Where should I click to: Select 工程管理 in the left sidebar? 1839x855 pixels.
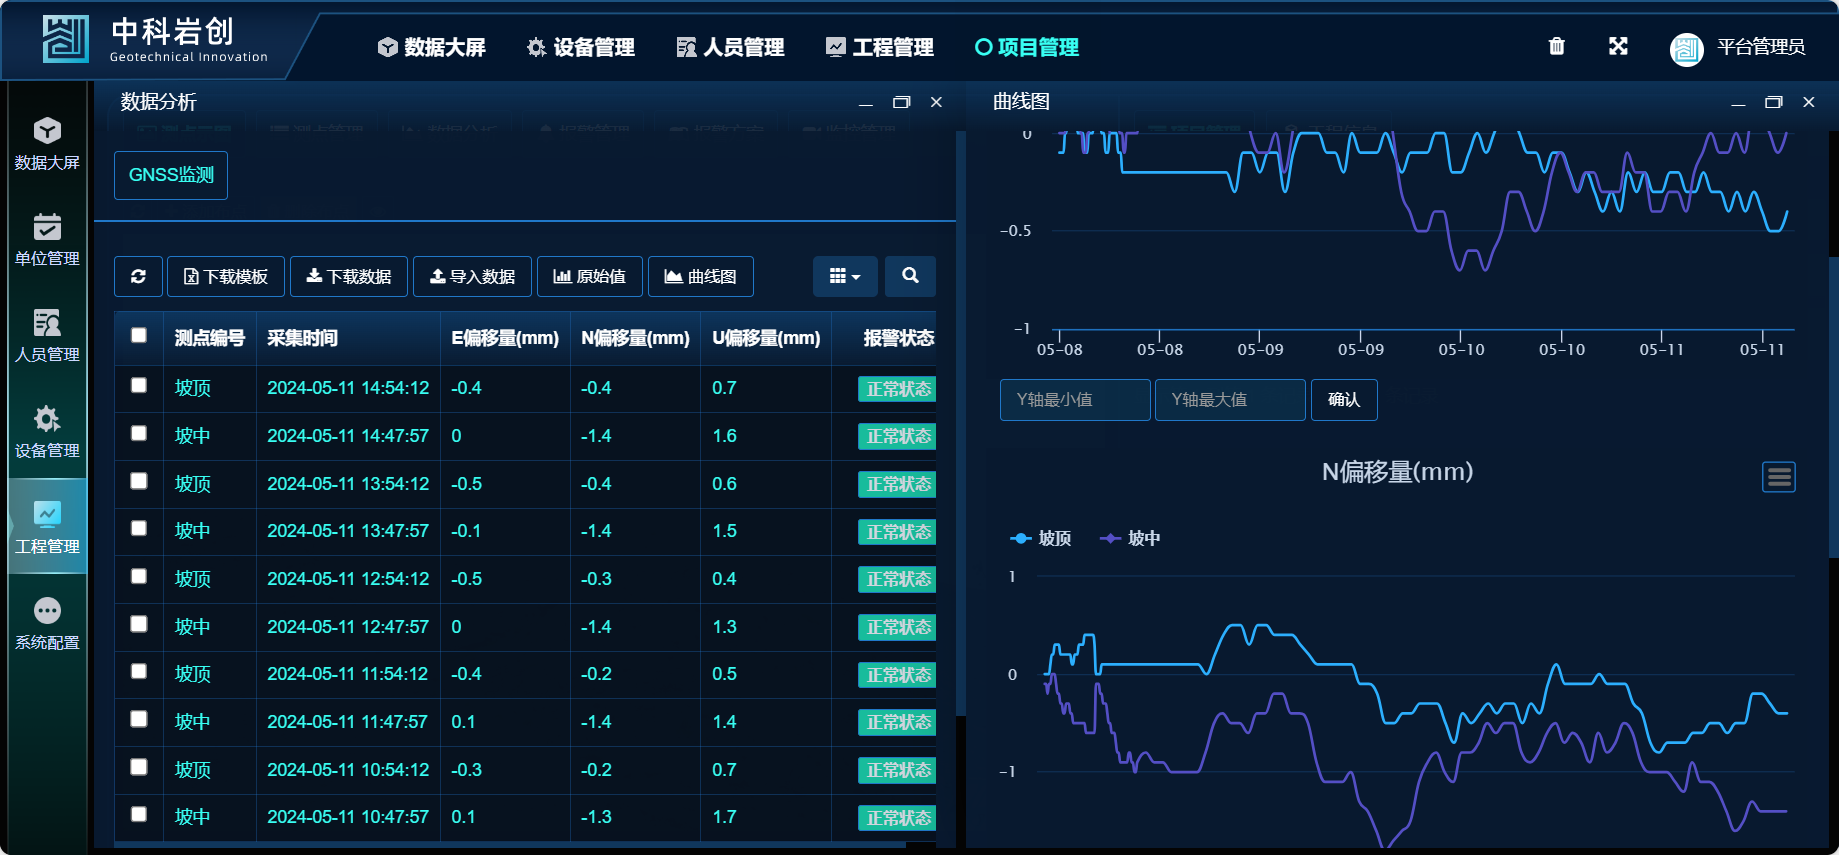click(x=47, y=527)
